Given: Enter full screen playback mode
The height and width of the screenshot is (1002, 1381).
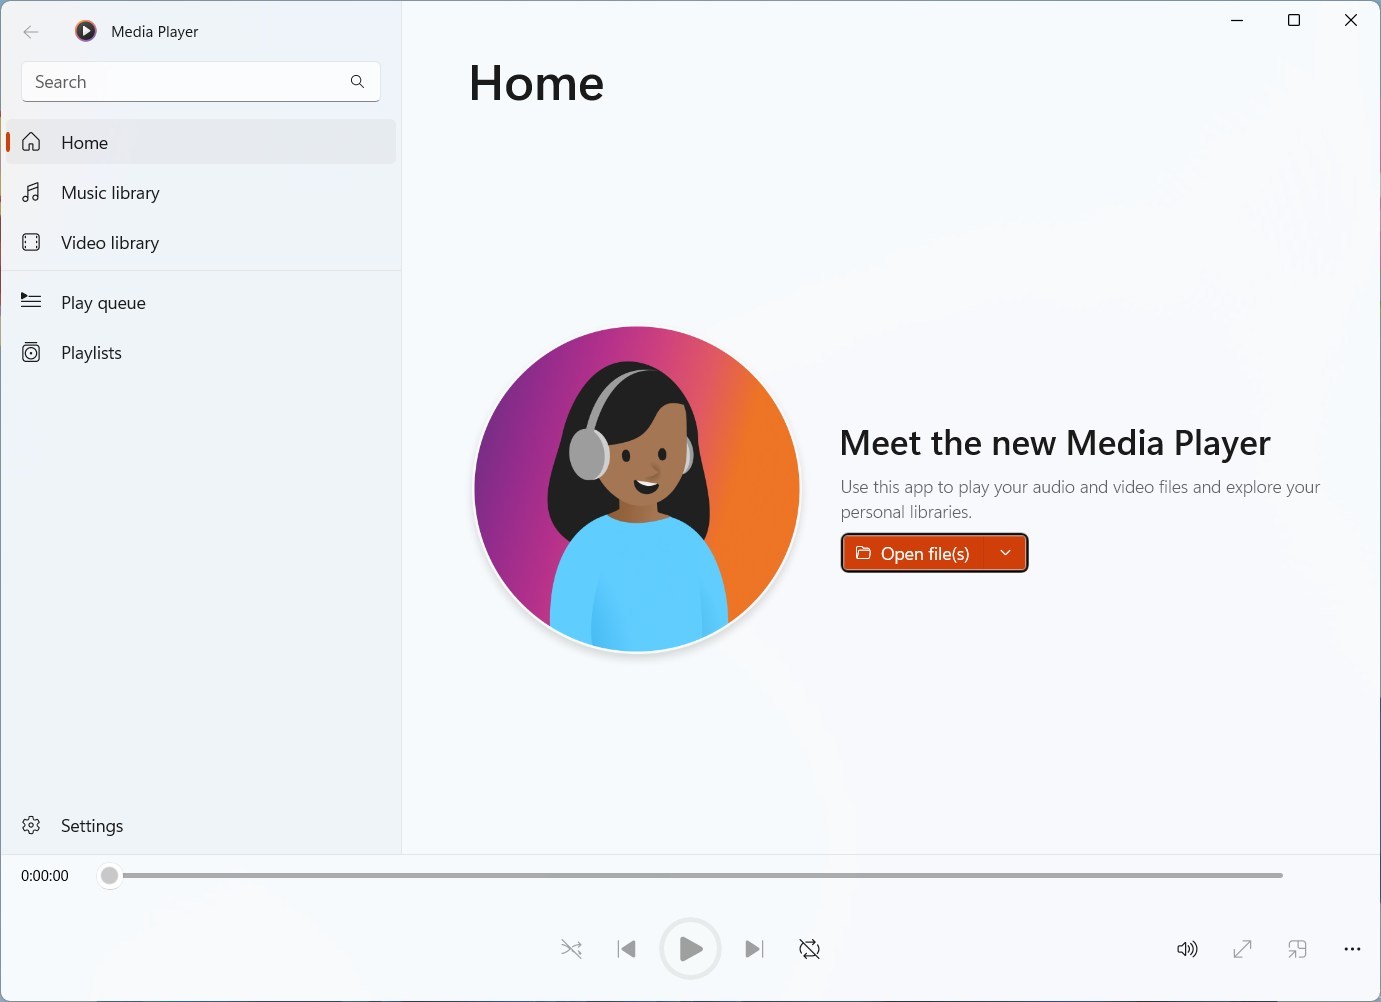Looking at the screenshot, I should coord(1242,949).
